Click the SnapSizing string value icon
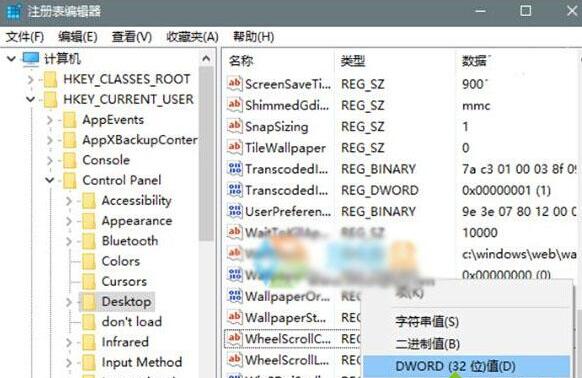The image size is (582, 378). [x=235, y=127]
